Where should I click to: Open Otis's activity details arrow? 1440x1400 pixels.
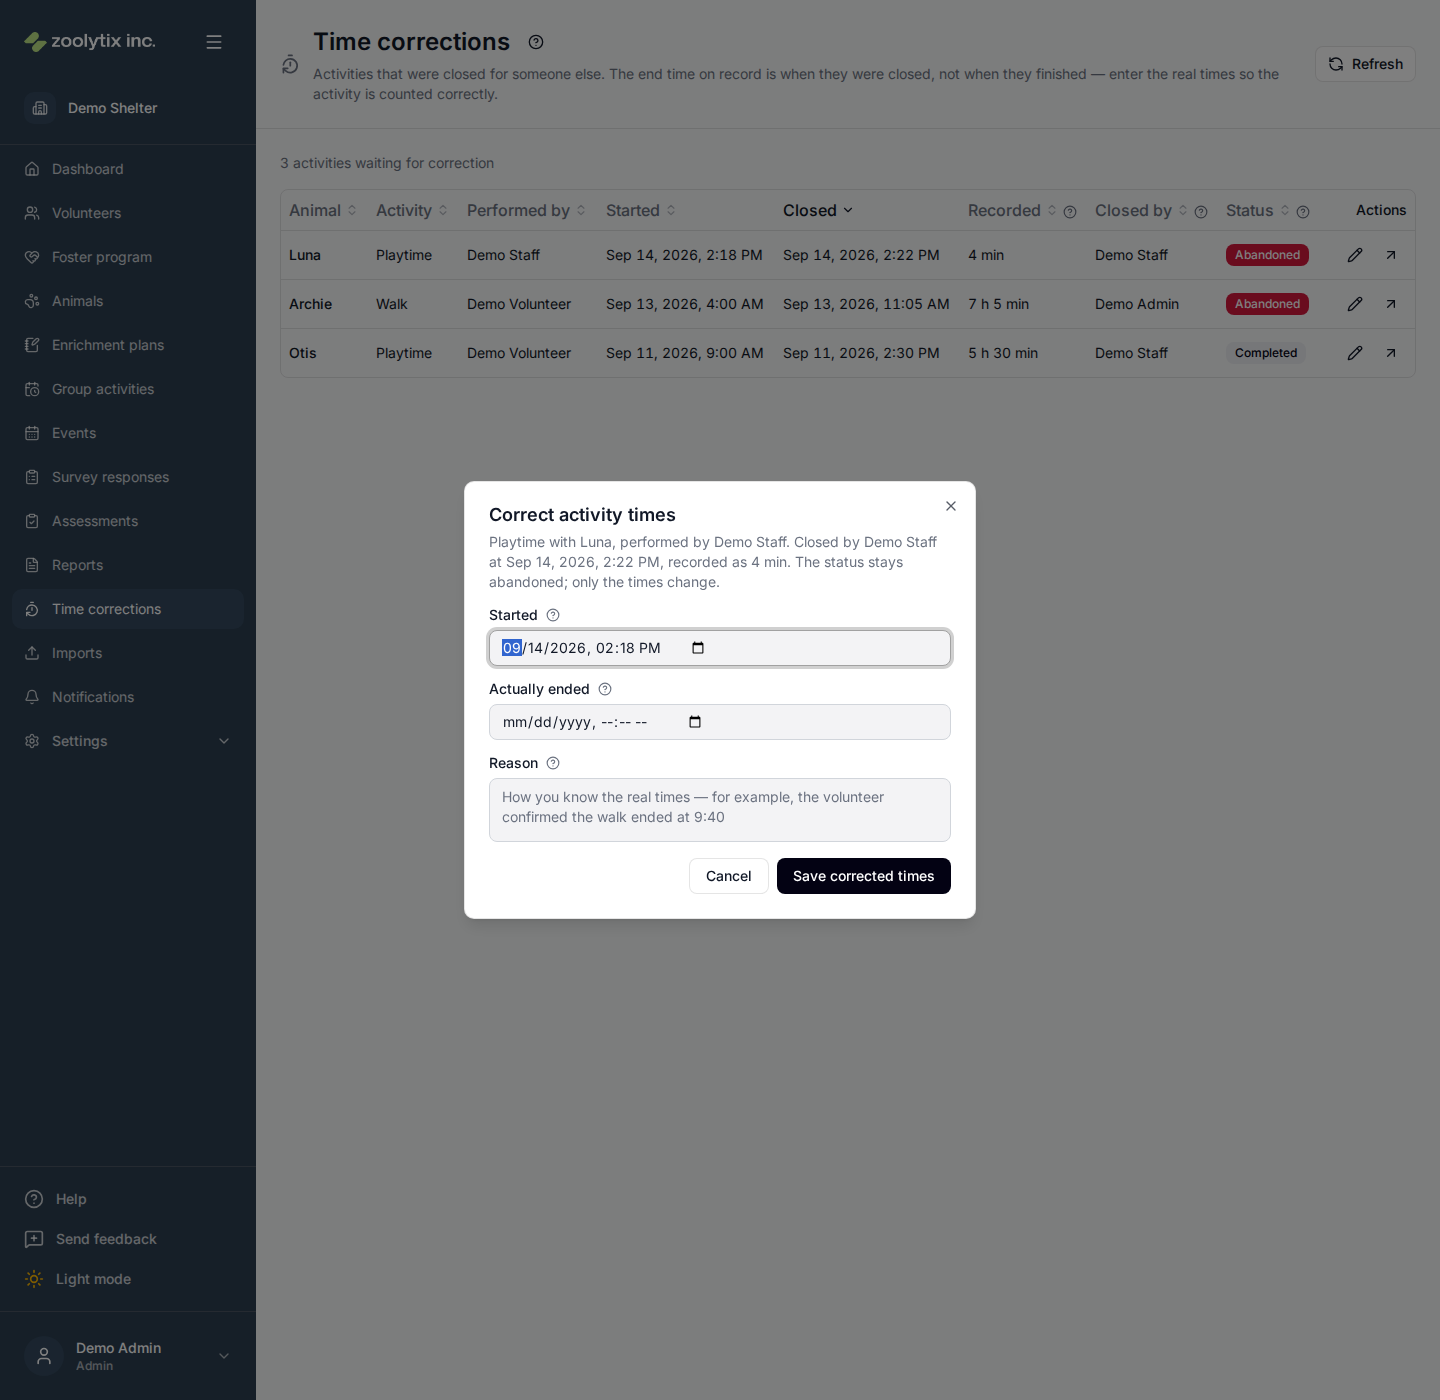(x=1391, y=353)
